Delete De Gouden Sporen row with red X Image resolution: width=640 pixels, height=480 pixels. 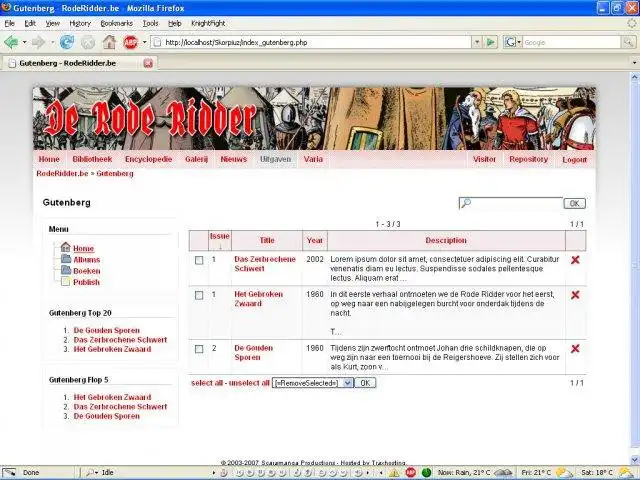click(575, 349)
